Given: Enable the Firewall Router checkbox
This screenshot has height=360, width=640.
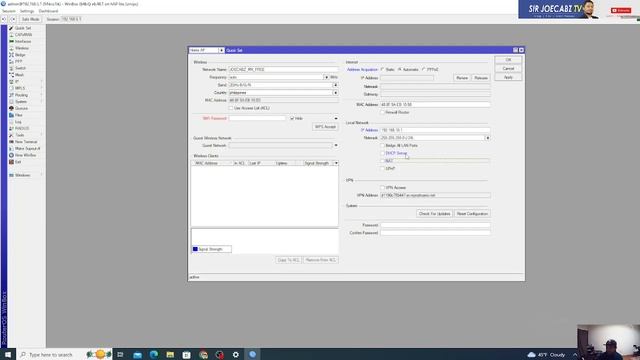Looking at the screenshot, I should click(382, 112).
